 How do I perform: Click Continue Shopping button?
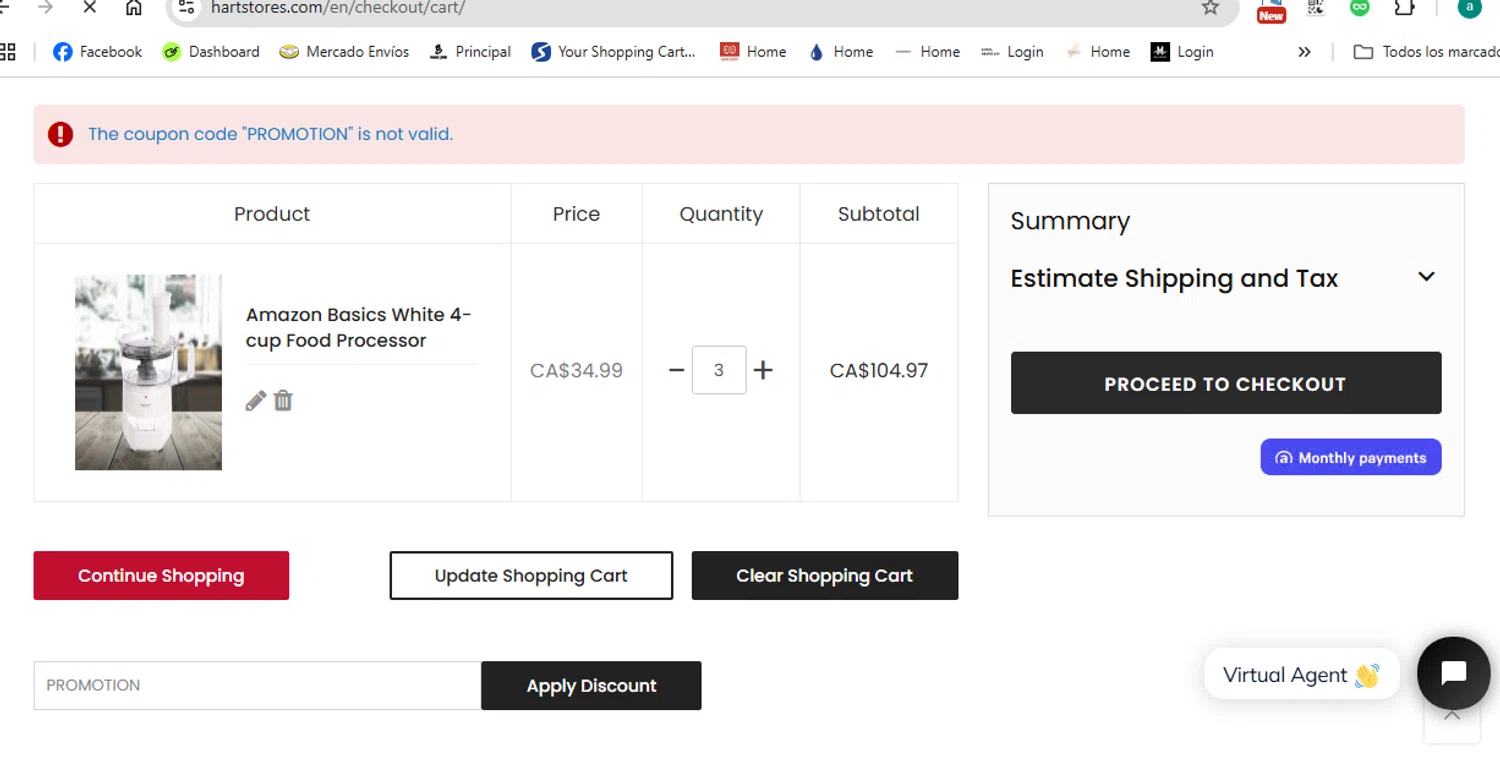click(x=161, y=576)
